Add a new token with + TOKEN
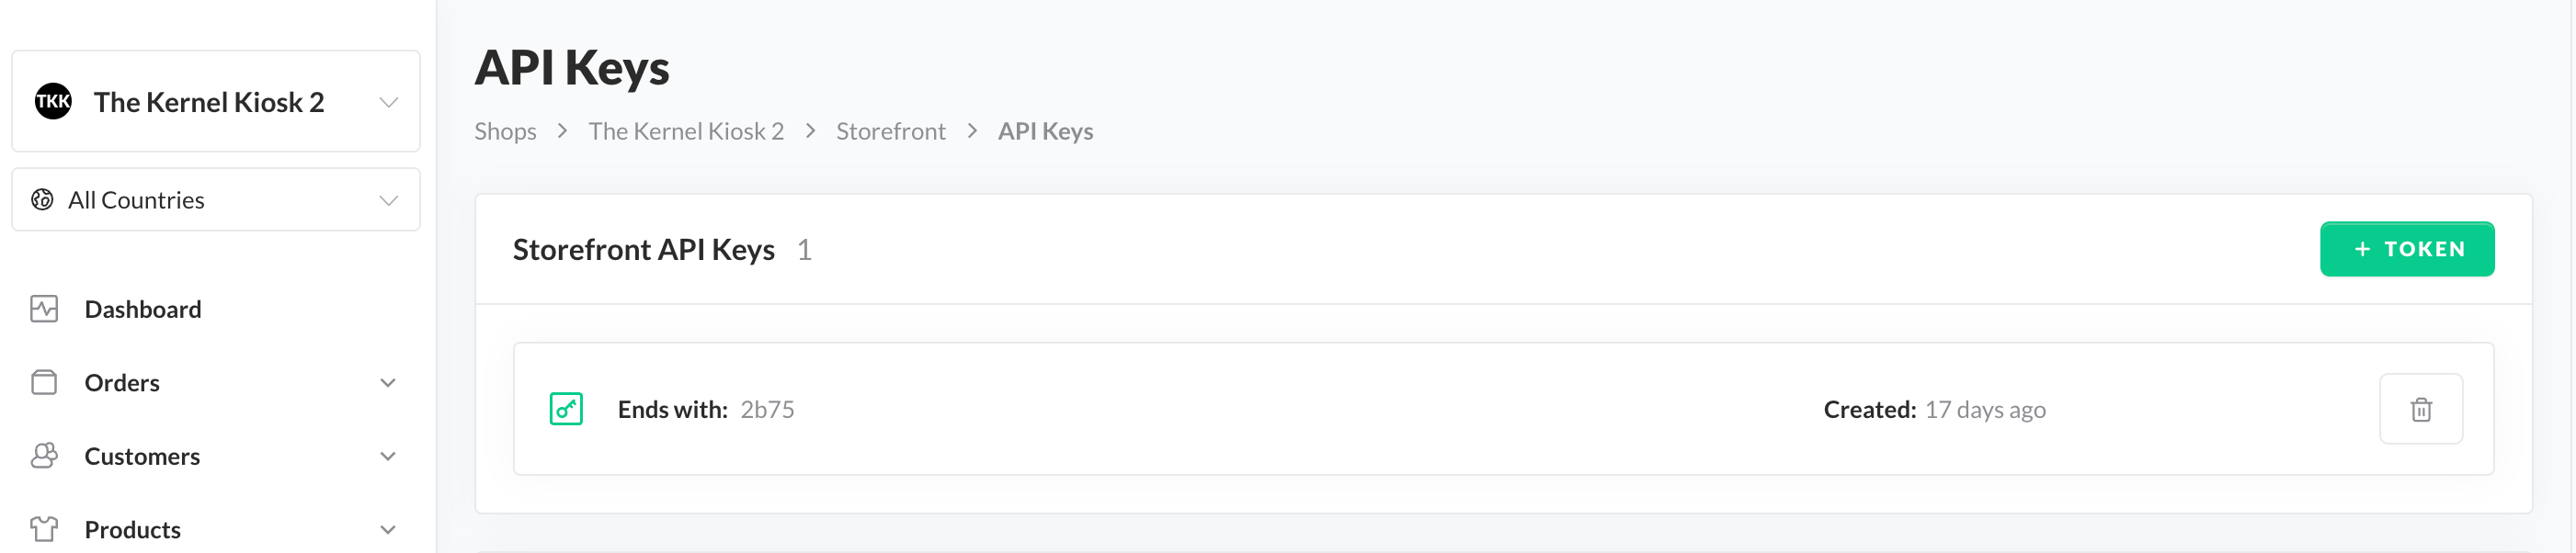The height and width of the screenshot is (553, 2576). pos(2406,249)
